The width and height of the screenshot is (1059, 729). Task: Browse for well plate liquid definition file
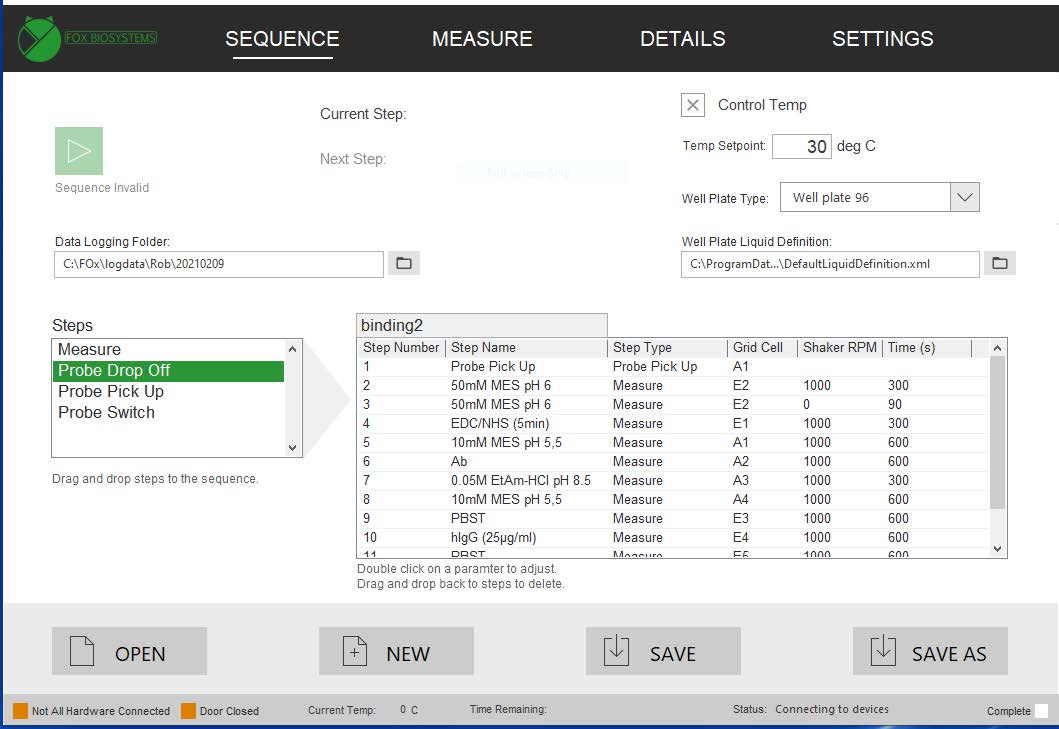1000,263
